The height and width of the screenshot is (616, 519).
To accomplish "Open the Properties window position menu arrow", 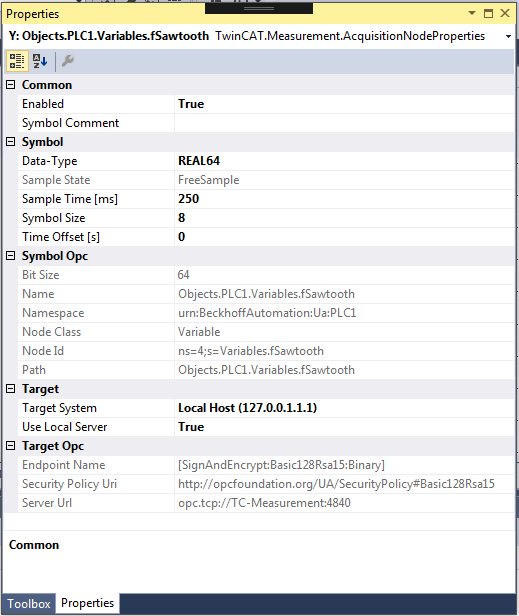I will tap(472, 14).
